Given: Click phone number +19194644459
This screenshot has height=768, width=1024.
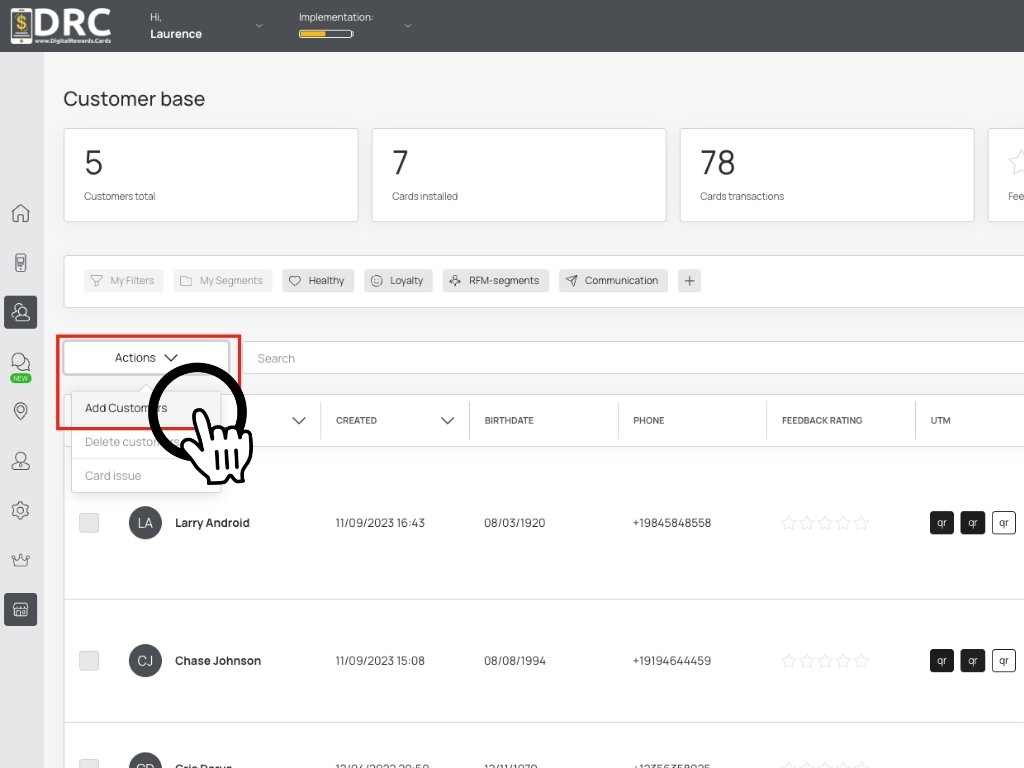Looking at the screenshot, I should click(671, 660).
